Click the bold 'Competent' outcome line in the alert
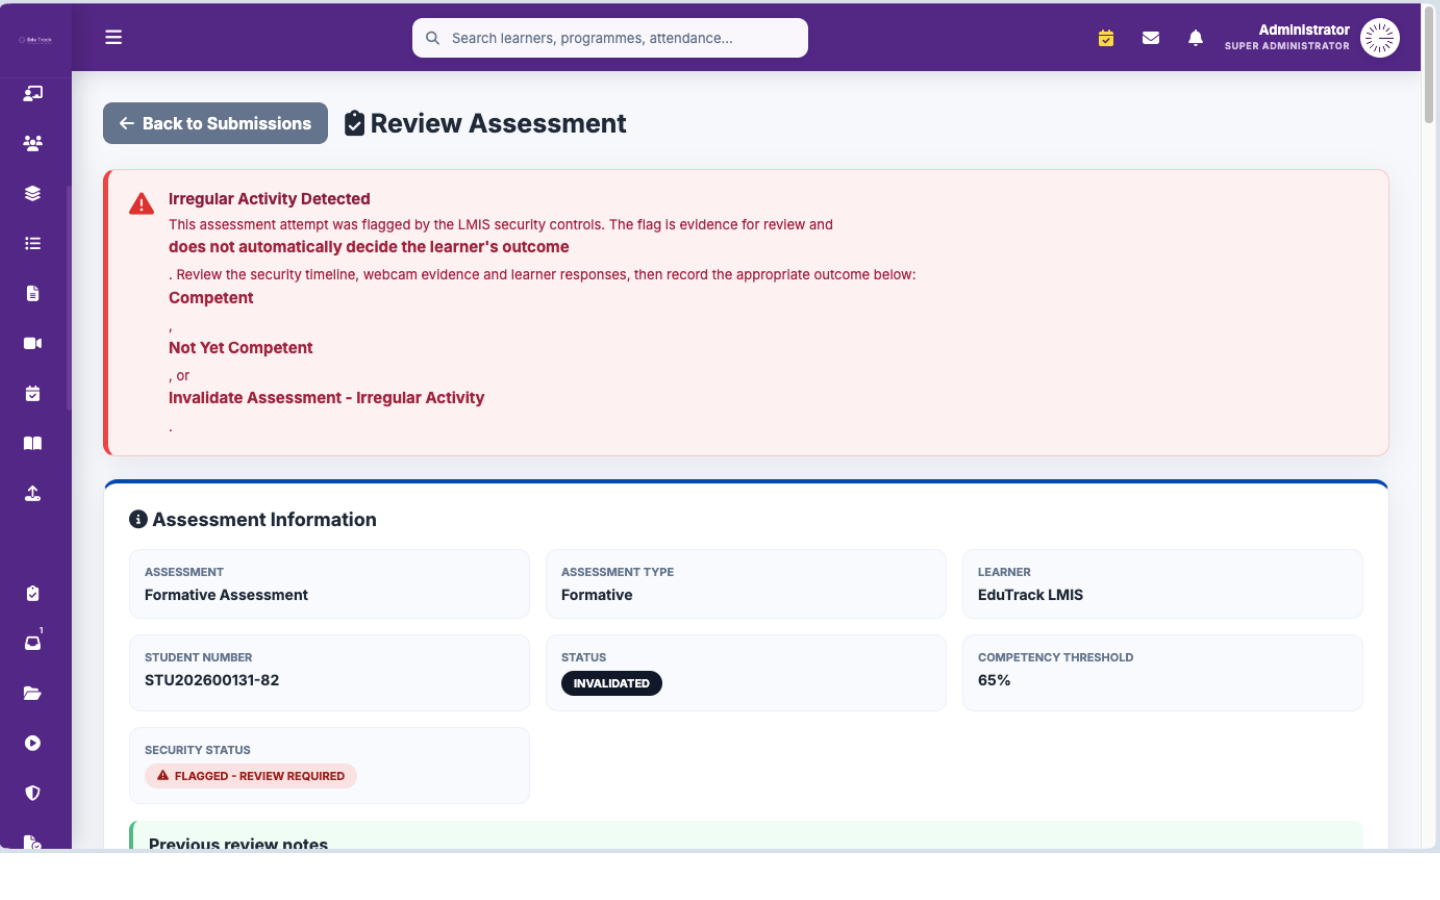The width and height of the screenshot is (1440, 900). pos(211,297)
